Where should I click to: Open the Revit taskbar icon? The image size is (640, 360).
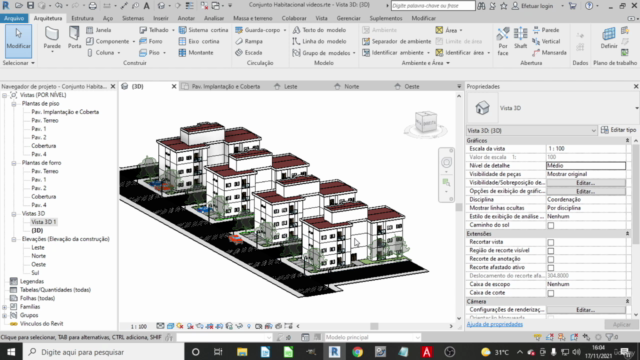coord(334,352)
